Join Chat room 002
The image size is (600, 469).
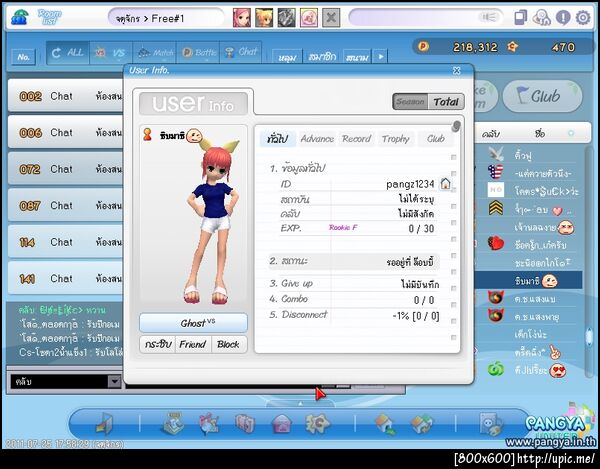click(x=66, y=96)
